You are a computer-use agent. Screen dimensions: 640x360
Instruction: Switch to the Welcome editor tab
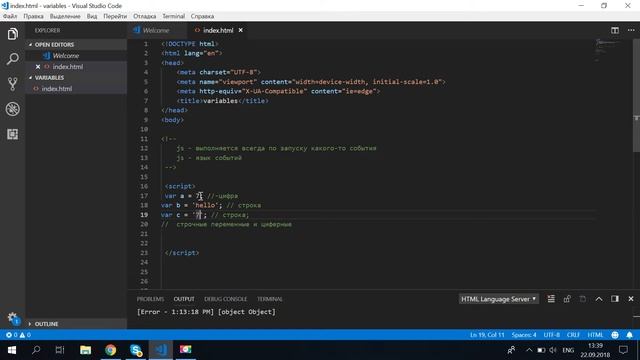tap(157, 30)
